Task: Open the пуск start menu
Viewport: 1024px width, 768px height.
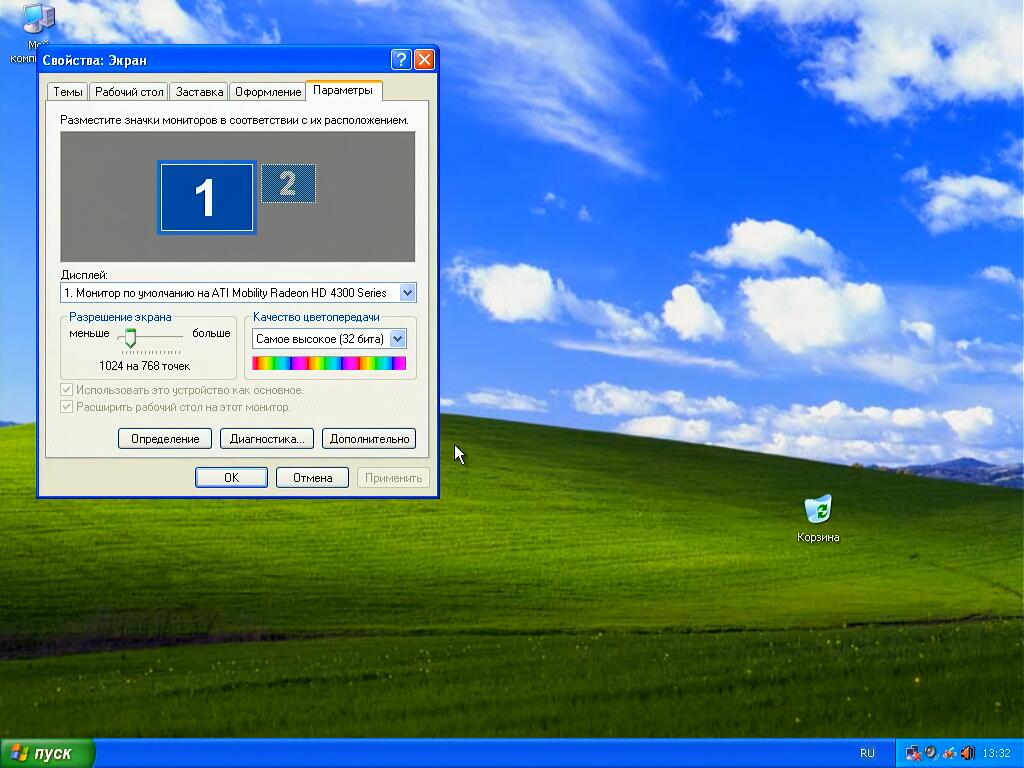Action: [x=48, y=753]
